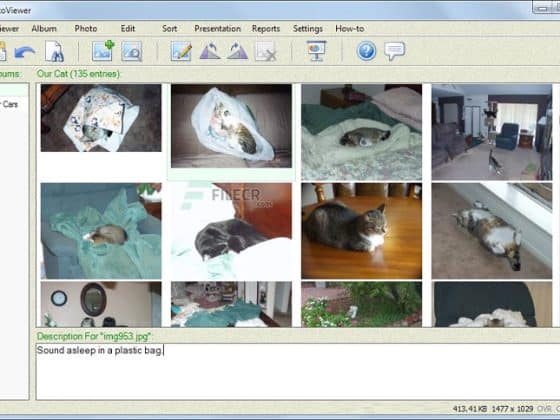Open the Album menu
560x420 pixels.
pyautogui.click(x=44, y=29)
